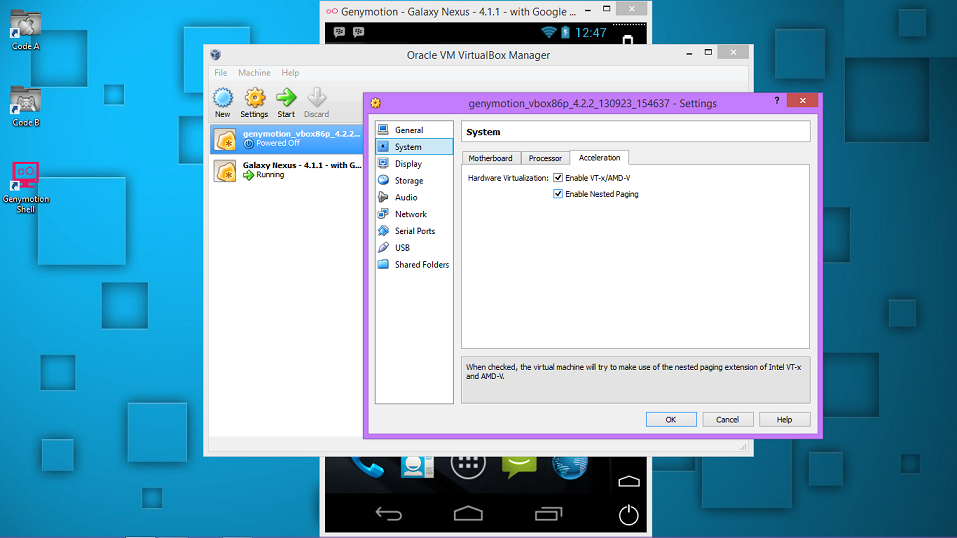Select System category in settings list
Viewport: 957px width, 538px height.
click(414, 147)
